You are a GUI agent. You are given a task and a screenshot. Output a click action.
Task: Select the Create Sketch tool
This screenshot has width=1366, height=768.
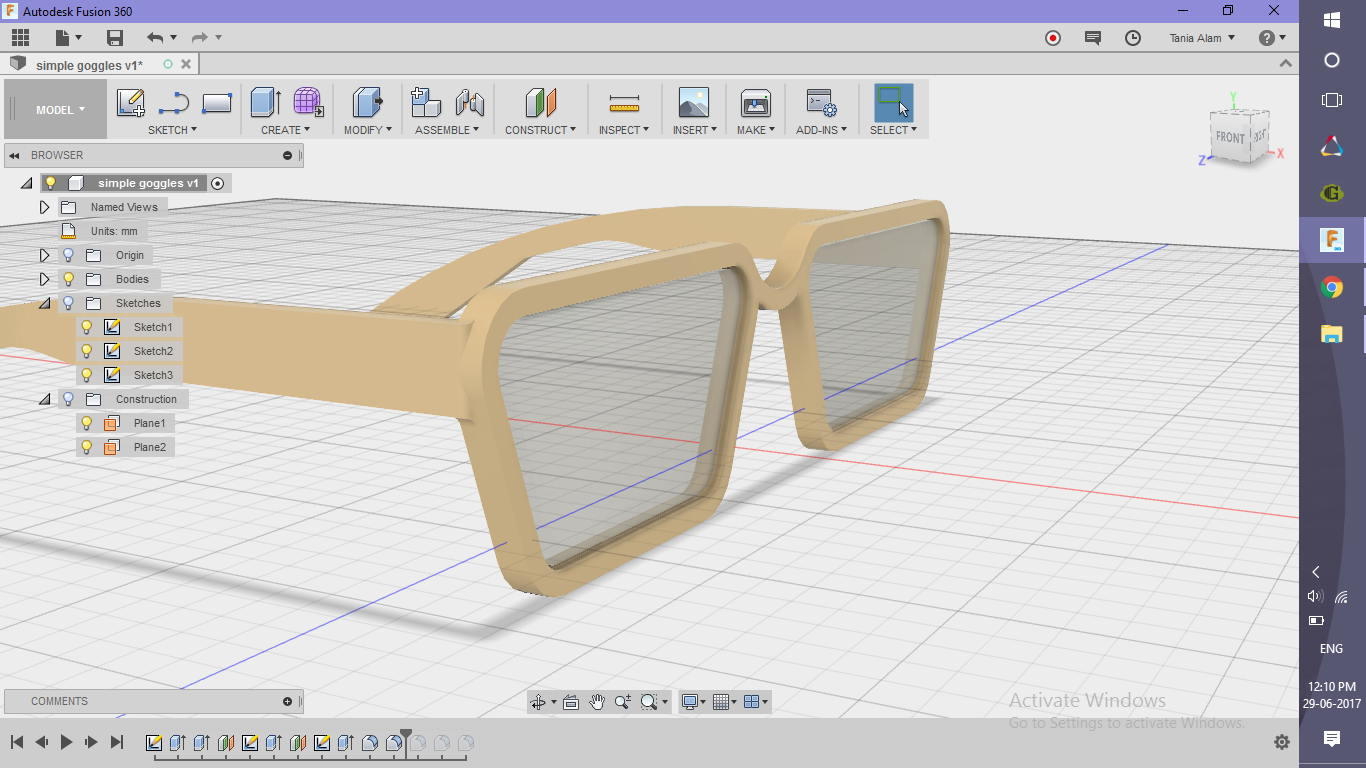click(x=131, y=103)
